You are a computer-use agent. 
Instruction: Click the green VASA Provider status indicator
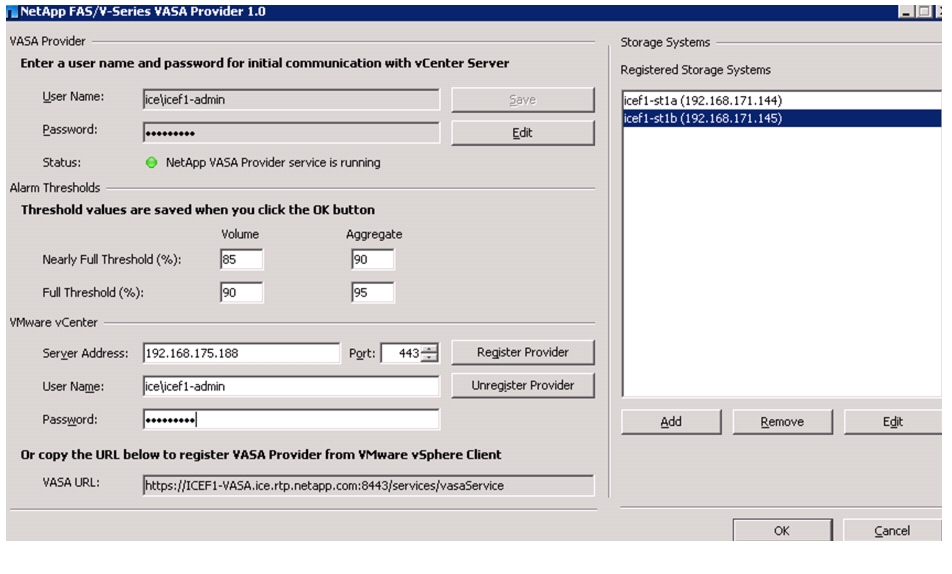151,162
